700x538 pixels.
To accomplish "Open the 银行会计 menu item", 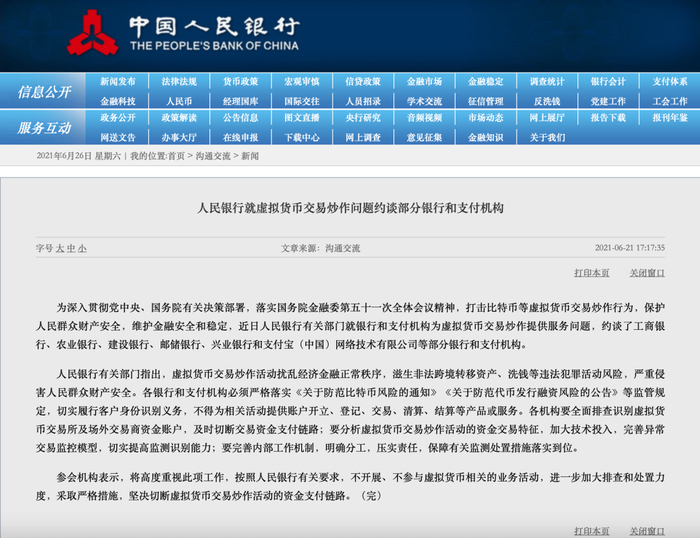I will [608, 81].
